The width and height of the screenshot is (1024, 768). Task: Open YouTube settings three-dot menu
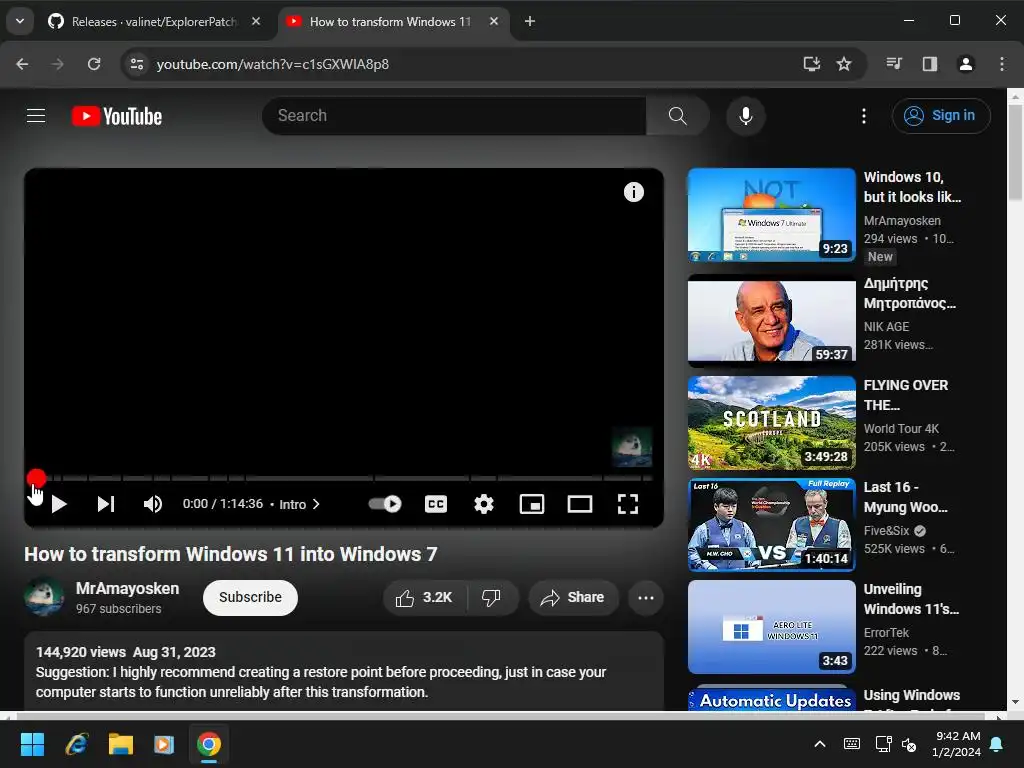point(863,116)
